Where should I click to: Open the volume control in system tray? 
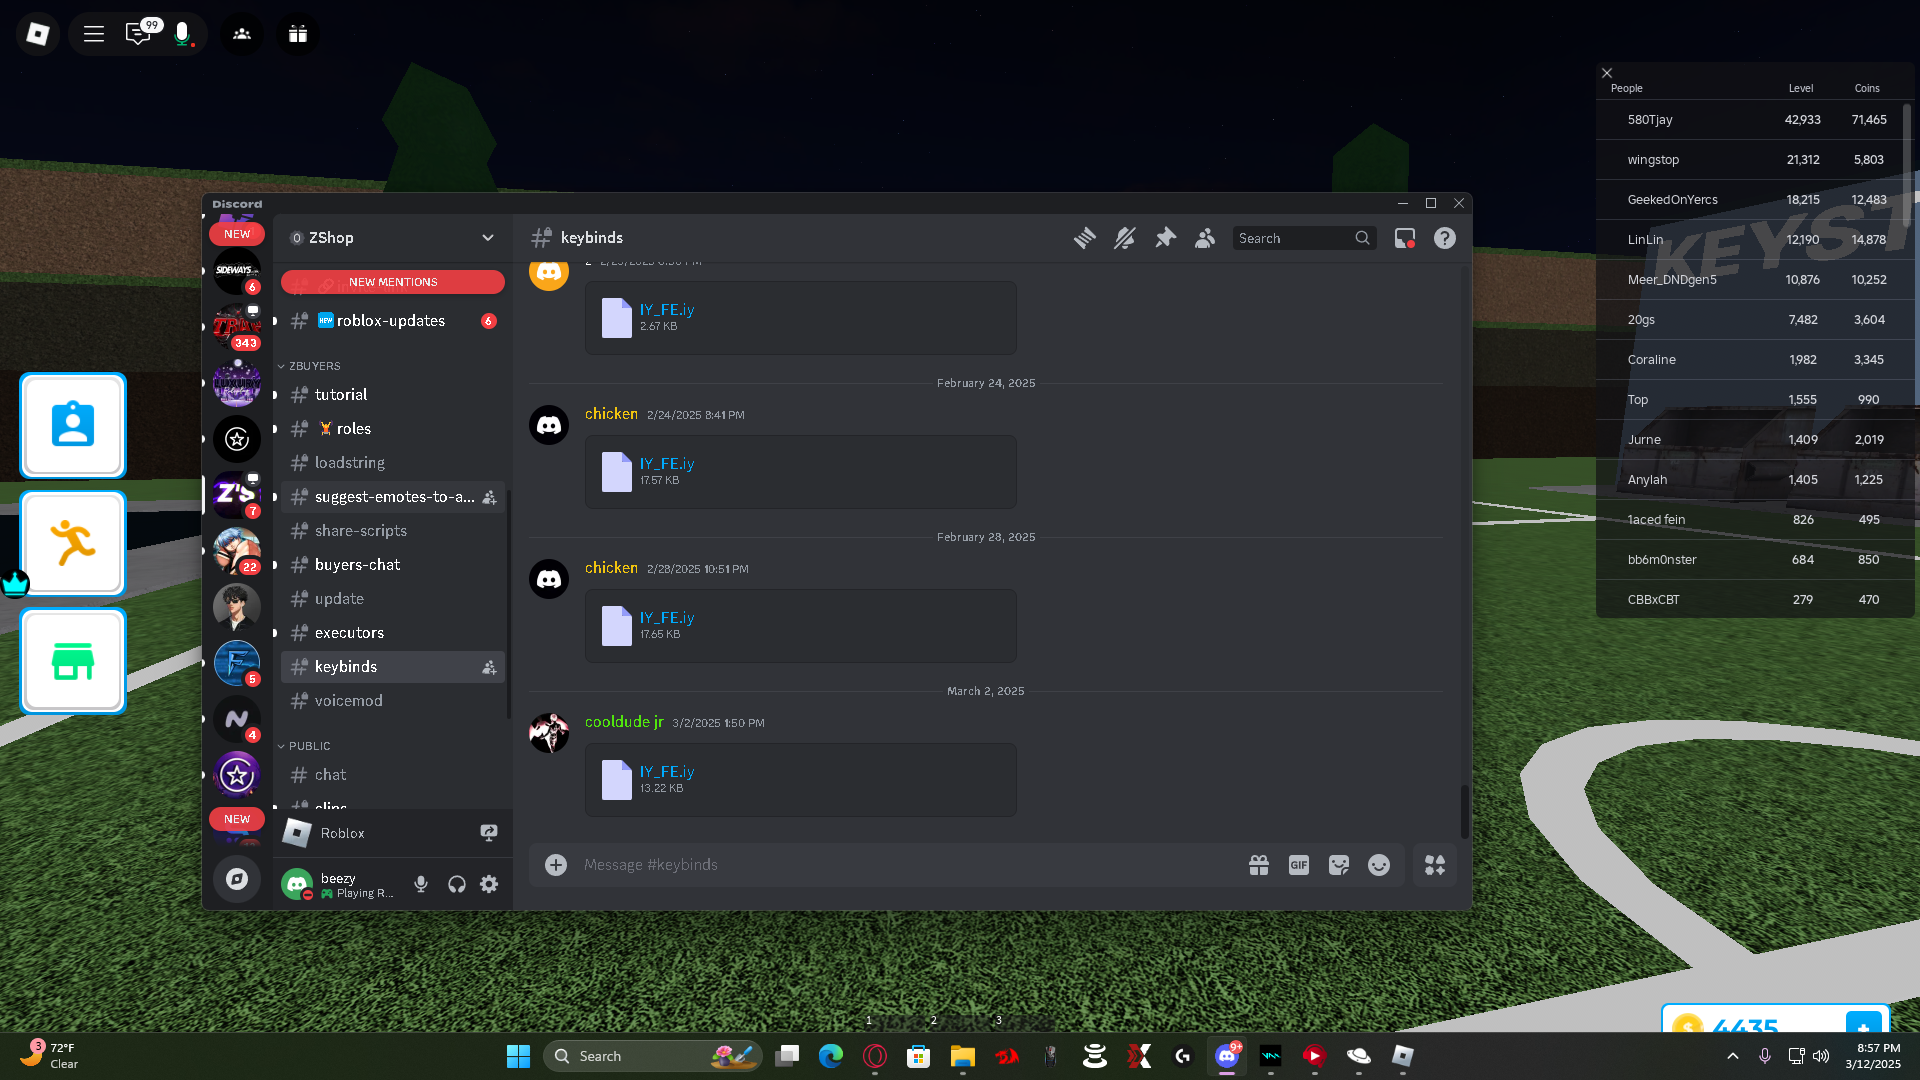[1821, 1056]
